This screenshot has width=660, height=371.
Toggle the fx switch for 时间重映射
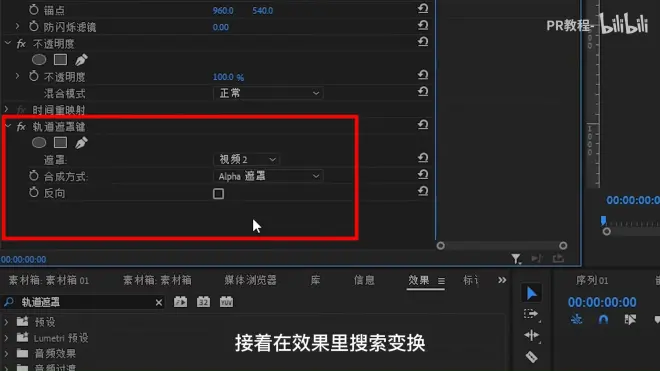tap(21, 110)
